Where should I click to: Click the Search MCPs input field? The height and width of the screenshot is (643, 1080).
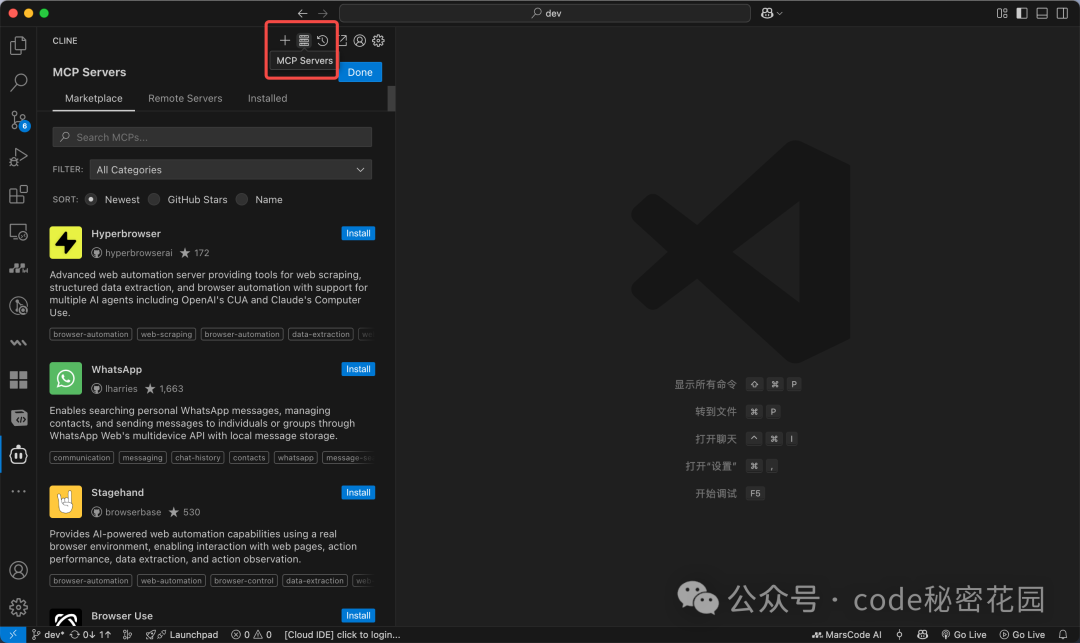211,136
